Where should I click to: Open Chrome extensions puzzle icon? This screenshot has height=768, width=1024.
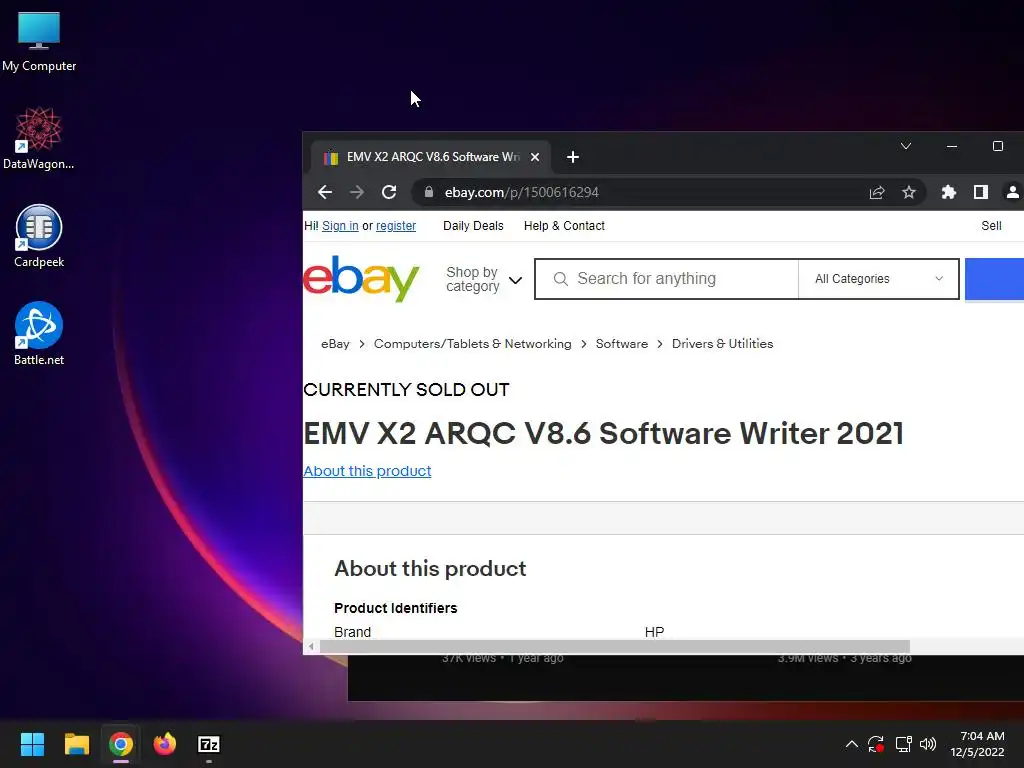(x=948, y=192)
